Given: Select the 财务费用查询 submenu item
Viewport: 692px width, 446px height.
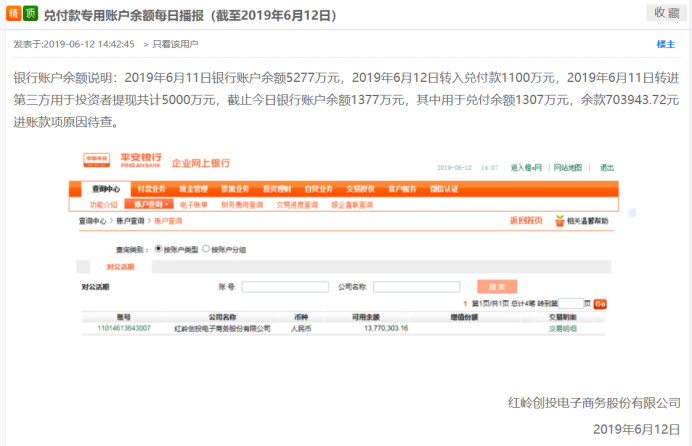Looking at the screenshot, I should click(x=242, y=205).
